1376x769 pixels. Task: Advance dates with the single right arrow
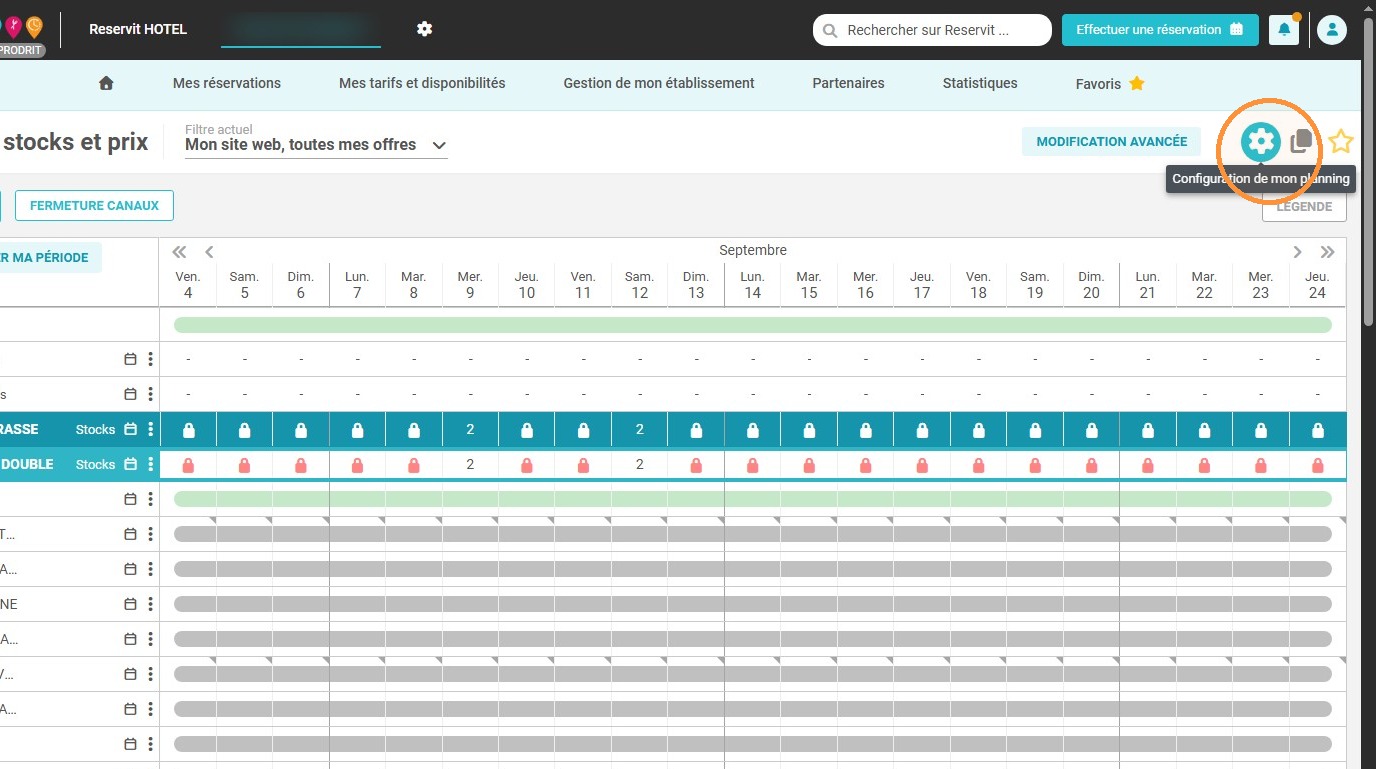(1298, 252)
